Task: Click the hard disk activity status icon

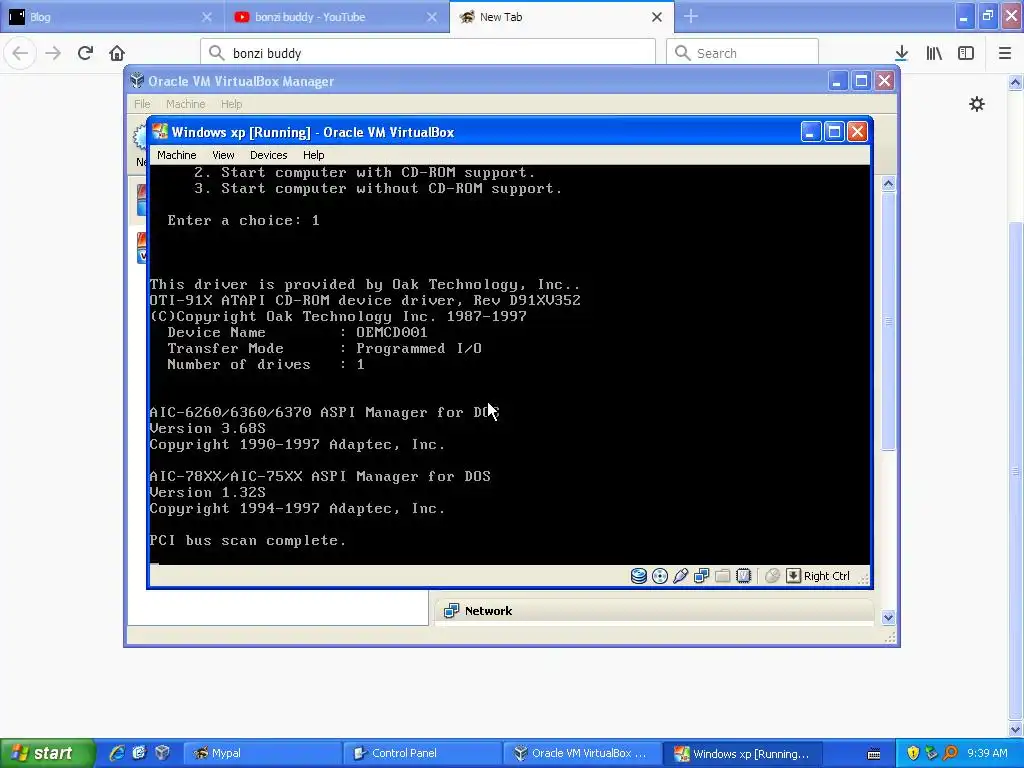Action: [x=639, y=575]
